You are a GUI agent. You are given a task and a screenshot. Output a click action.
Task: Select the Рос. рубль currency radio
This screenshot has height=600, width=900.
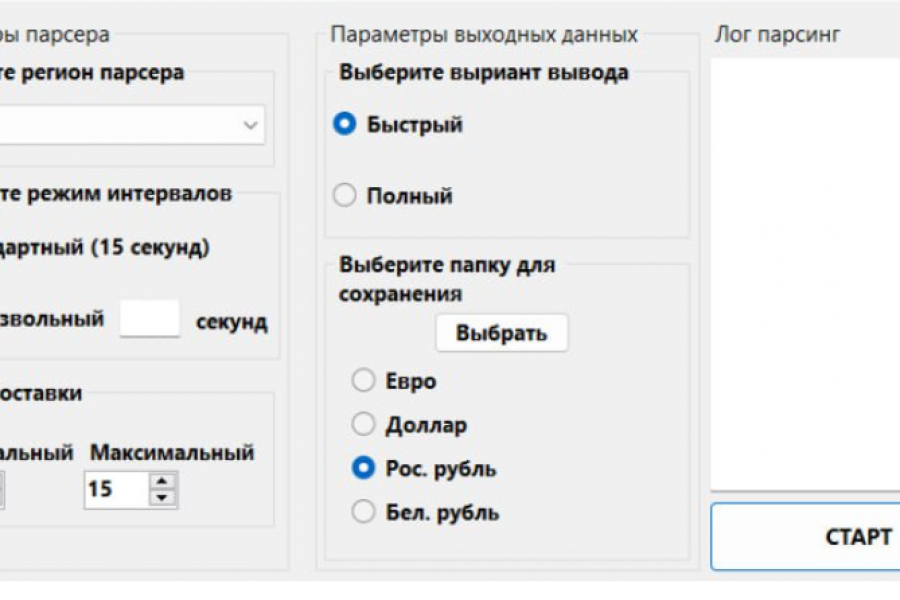coord(363,469)
